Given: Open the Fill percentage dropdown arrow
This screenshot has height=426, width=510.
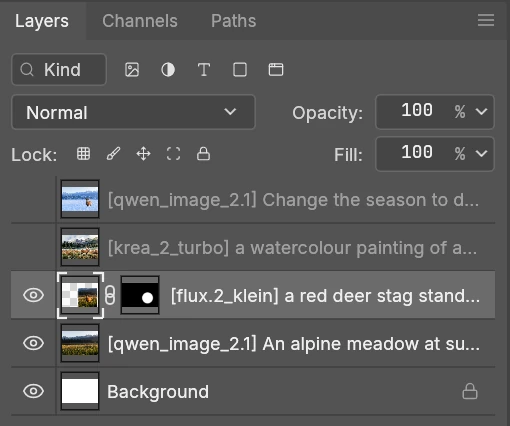Looking at the screenshot, I should coord(482,153).
